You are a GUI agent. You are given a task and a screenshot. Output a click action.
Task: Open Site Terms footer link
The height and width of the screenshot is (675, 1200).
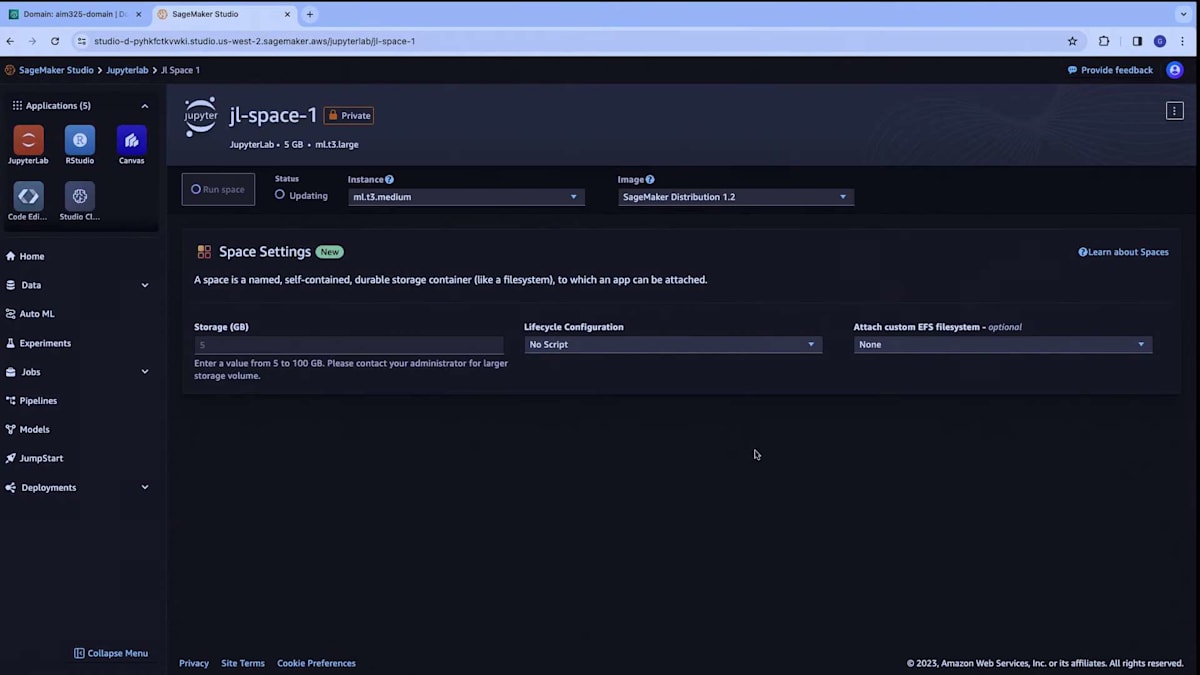[243, 663]
